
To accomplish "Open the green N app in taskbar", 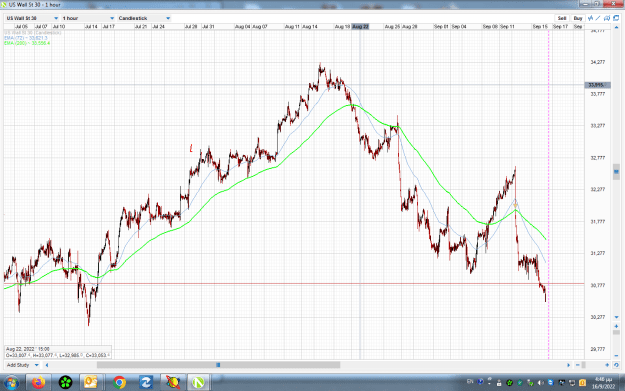I will click(198, 383).
